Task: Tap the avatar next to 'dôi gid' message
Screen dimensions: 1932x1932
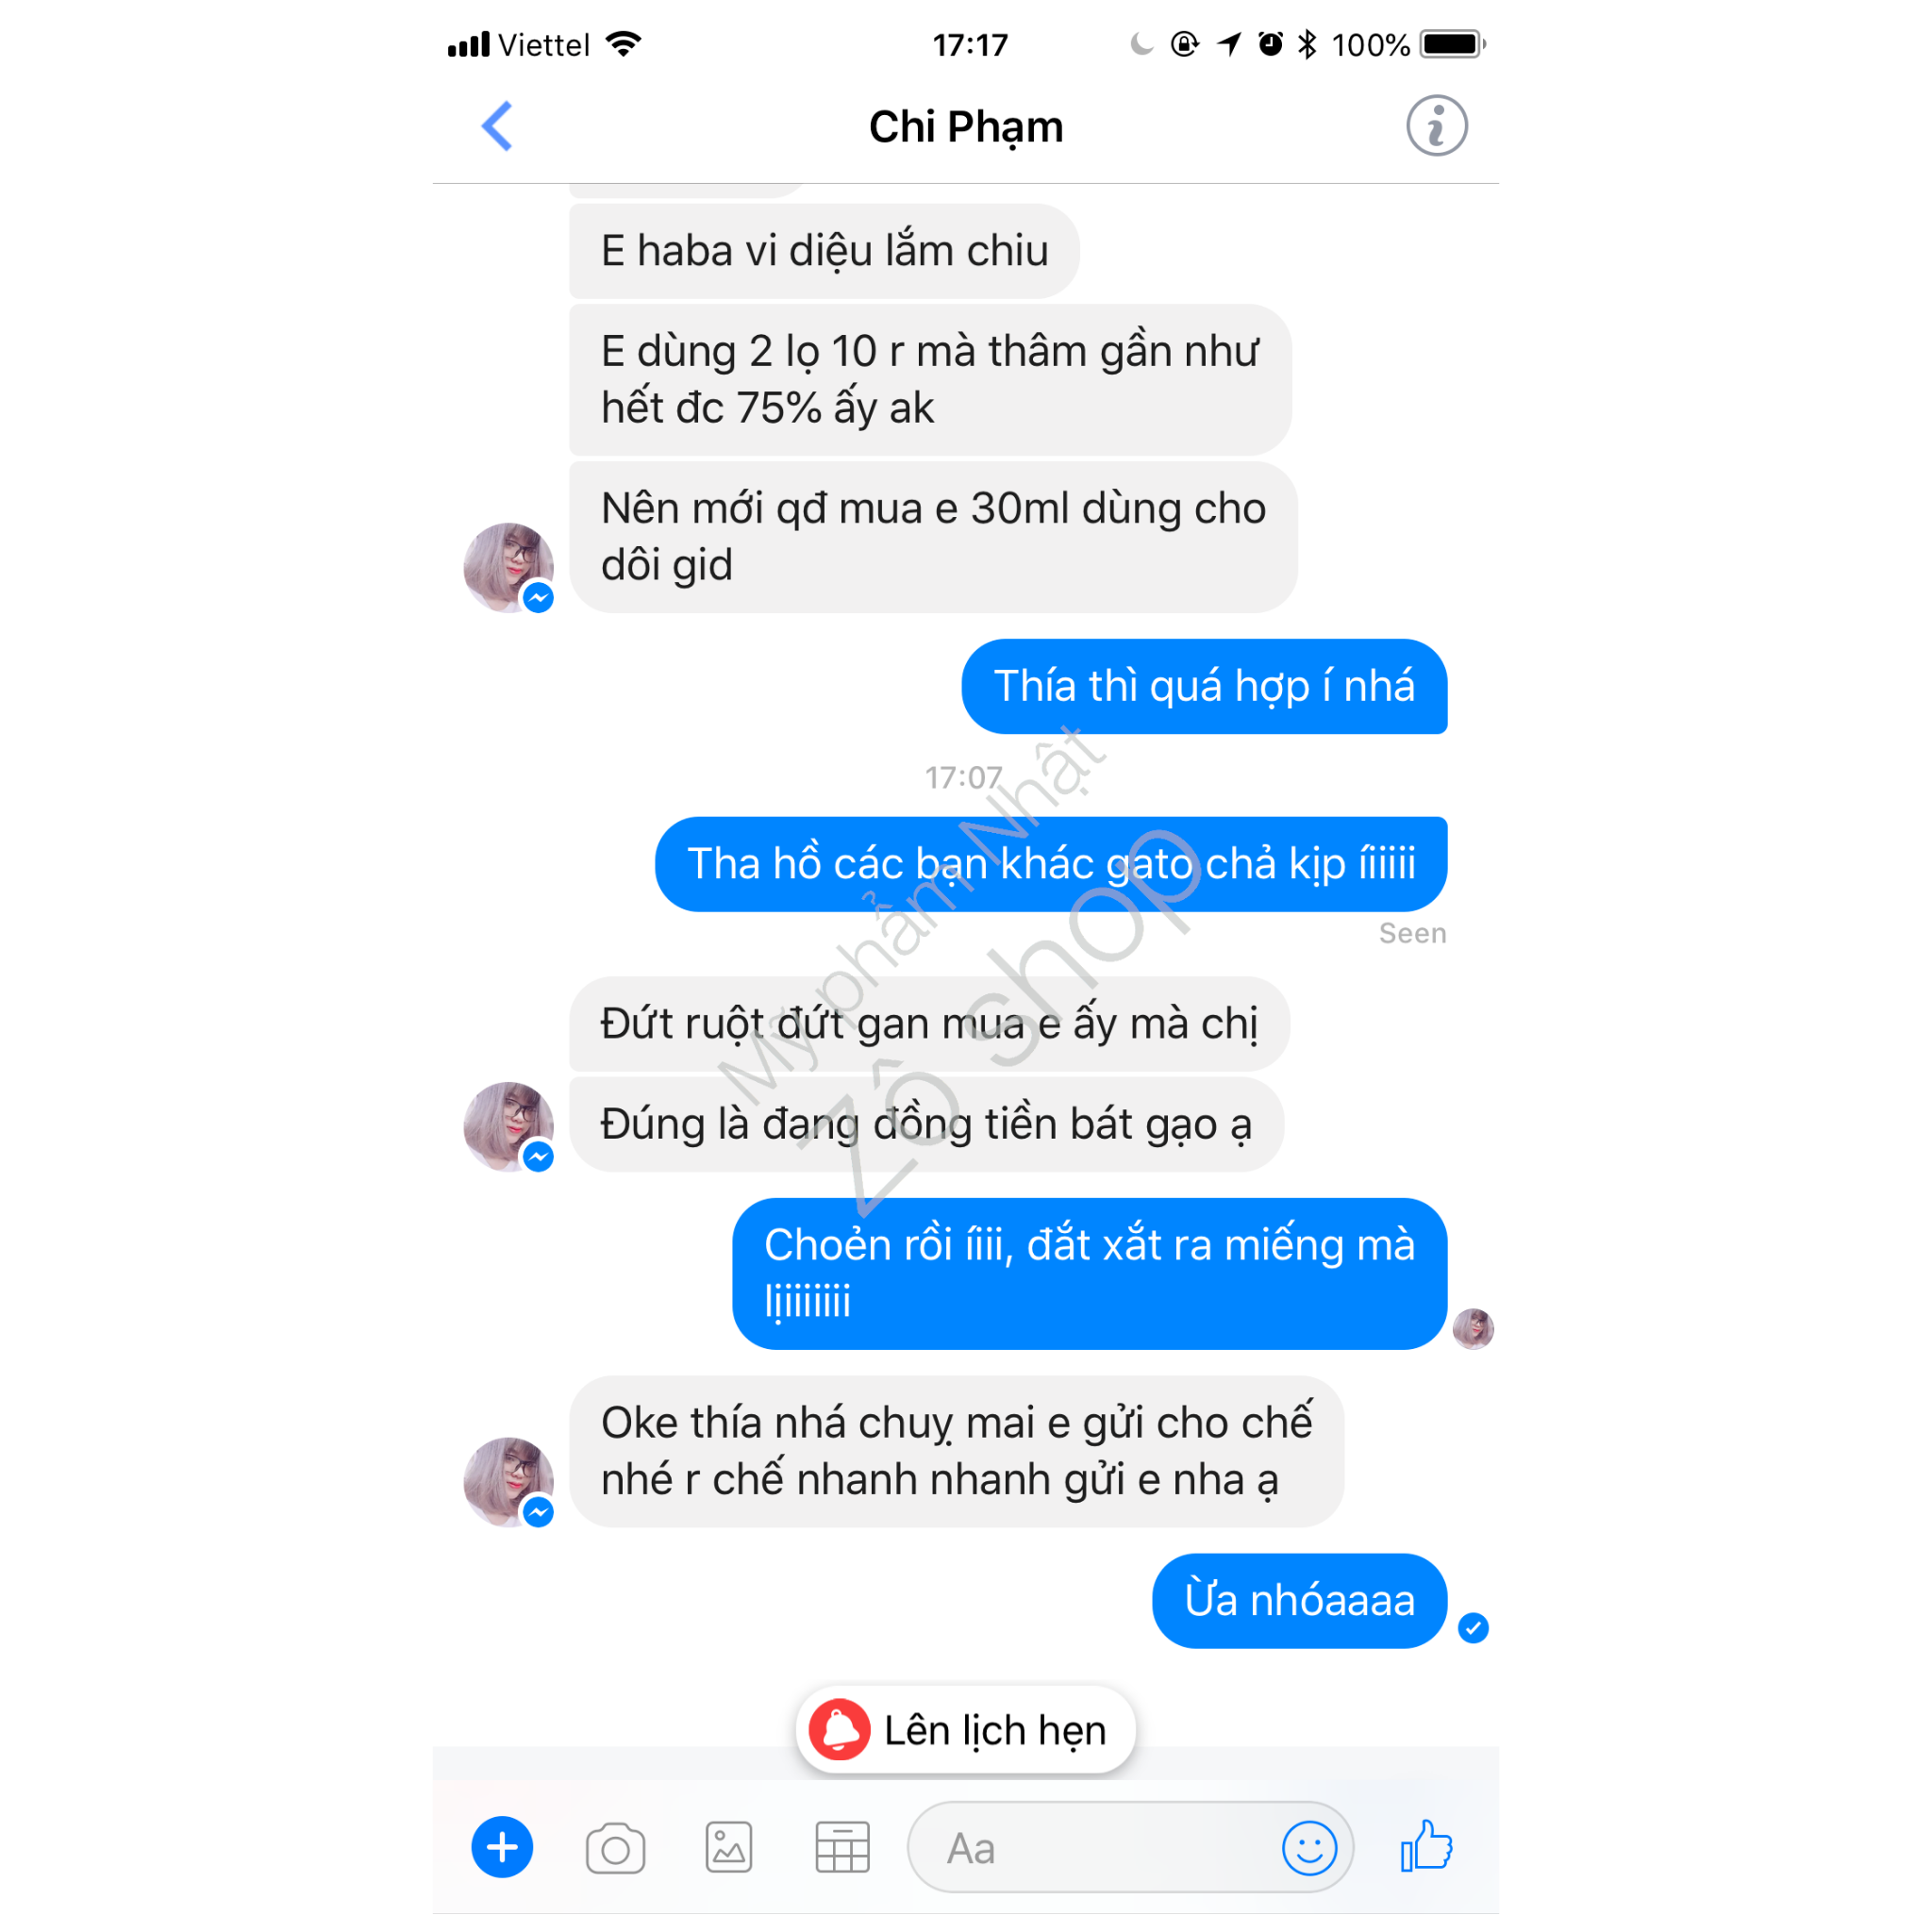Action: [x=508, y=567]
